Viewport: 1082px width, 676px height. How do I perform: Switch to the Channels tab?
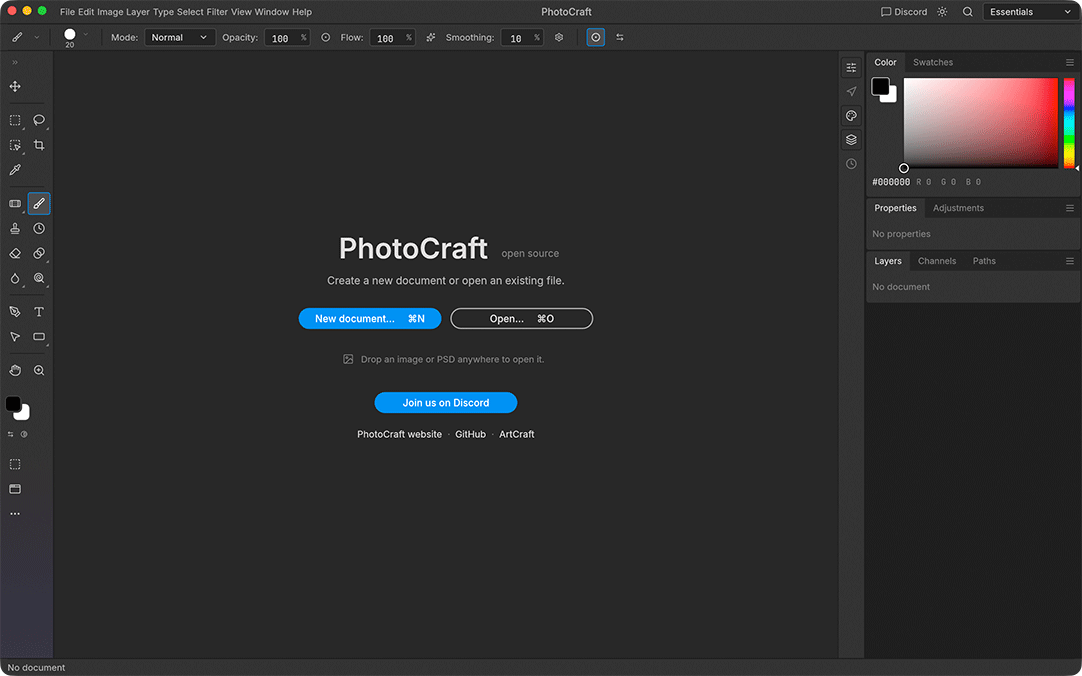coord(937,261)
